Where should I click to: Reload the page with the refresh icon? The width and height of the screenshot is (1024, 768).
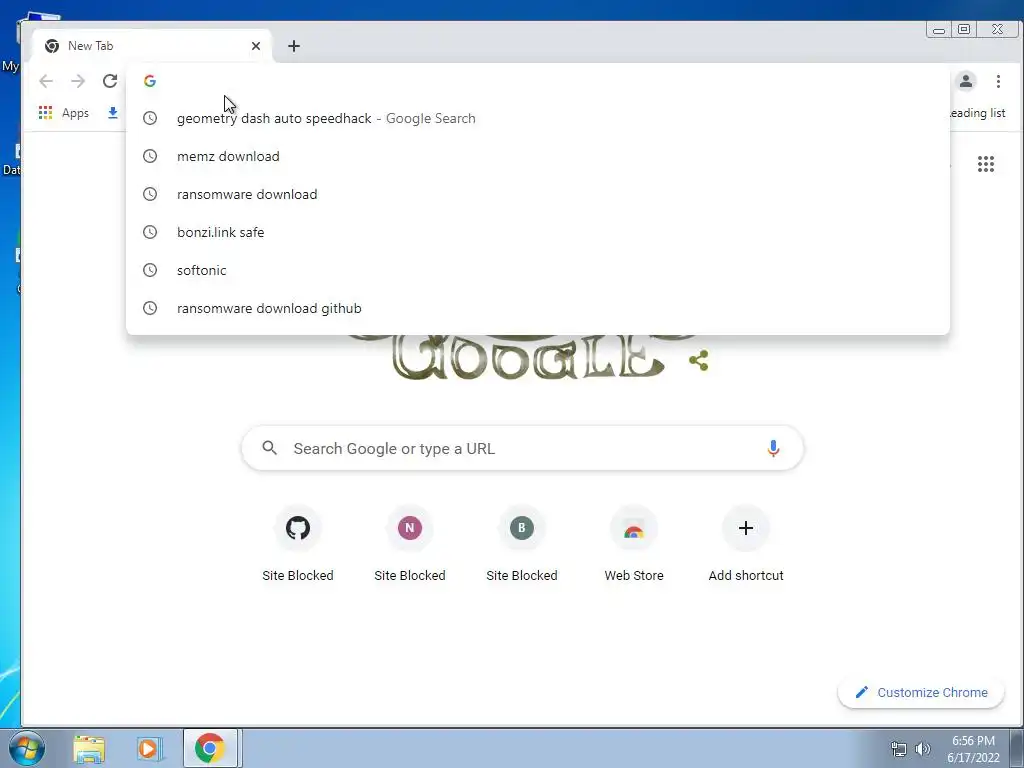coord(110,81)
